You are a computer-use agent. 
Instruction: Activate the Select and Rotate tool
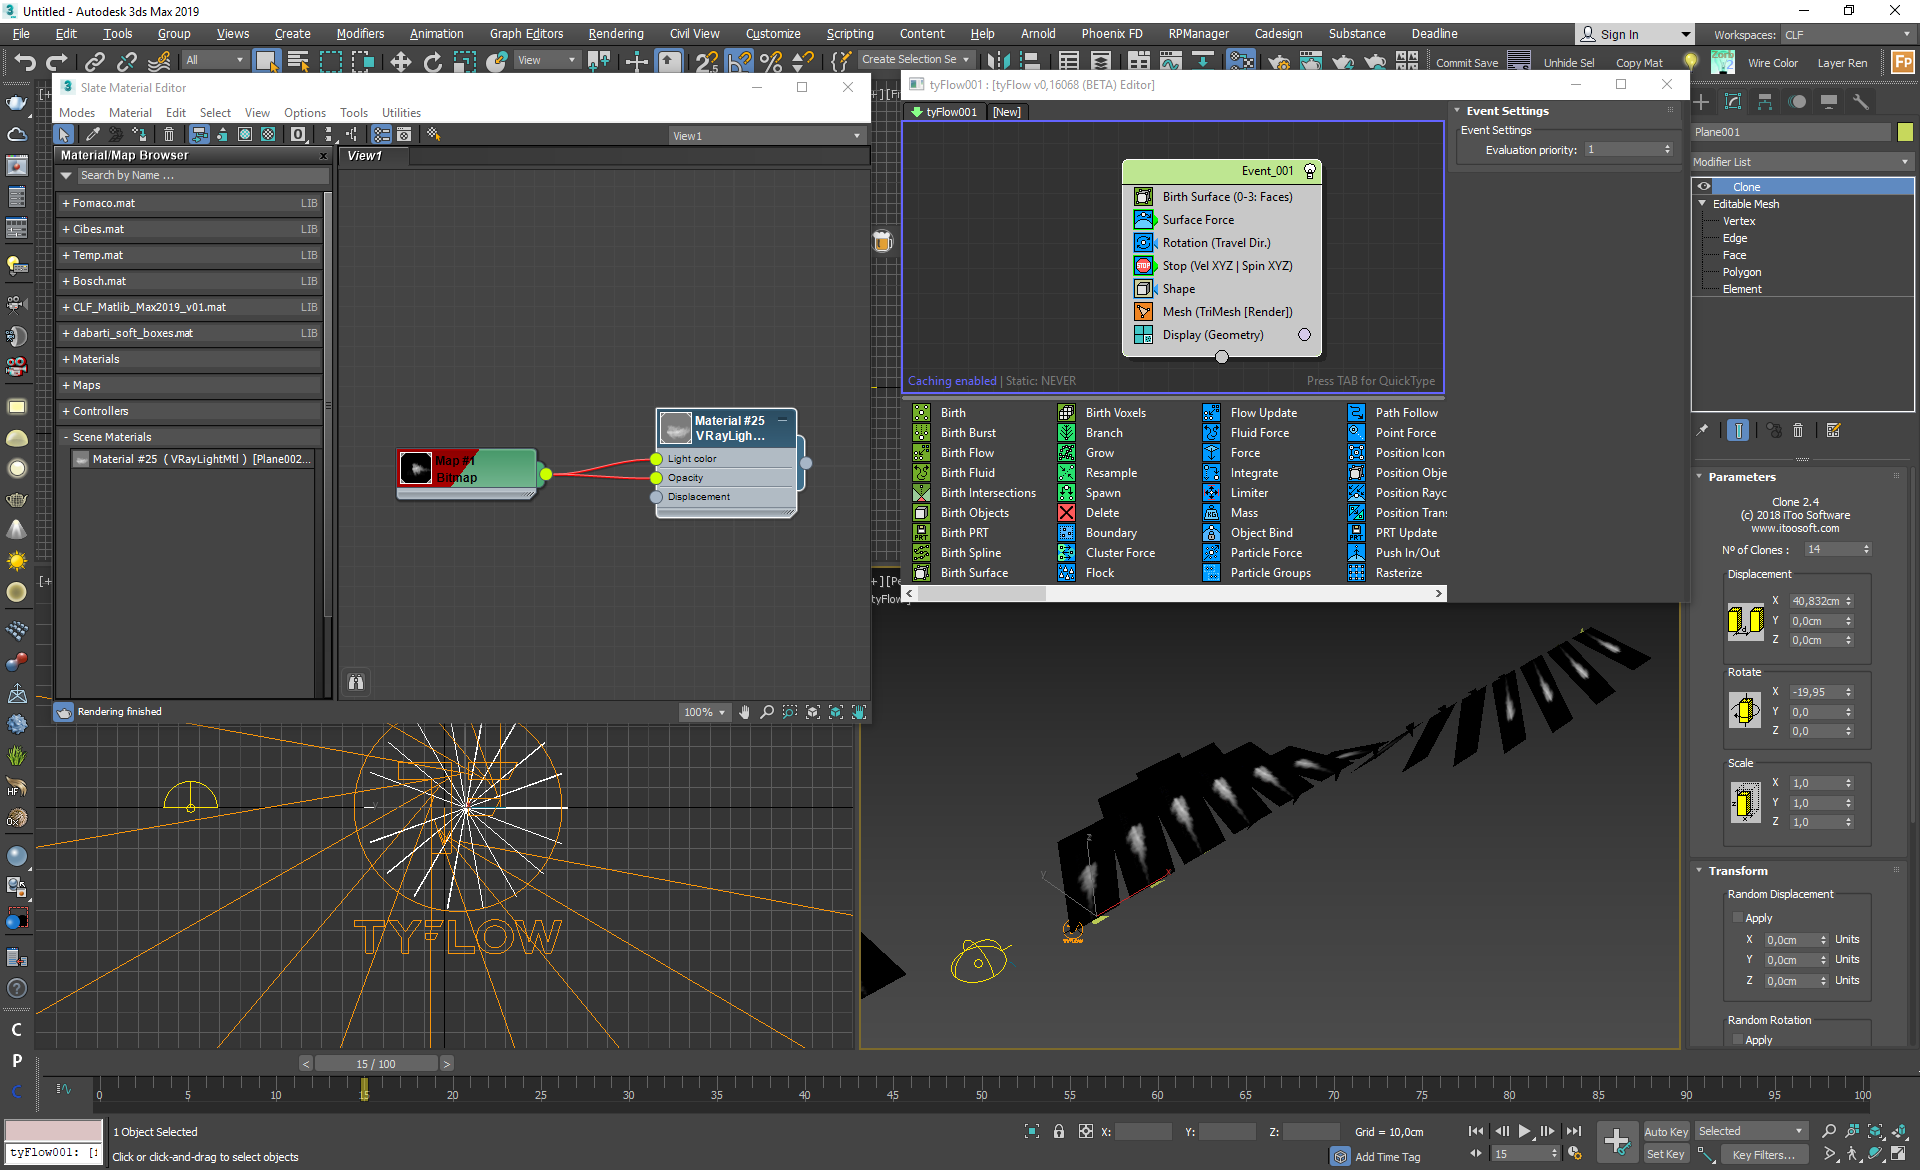(x=433, y=62)
